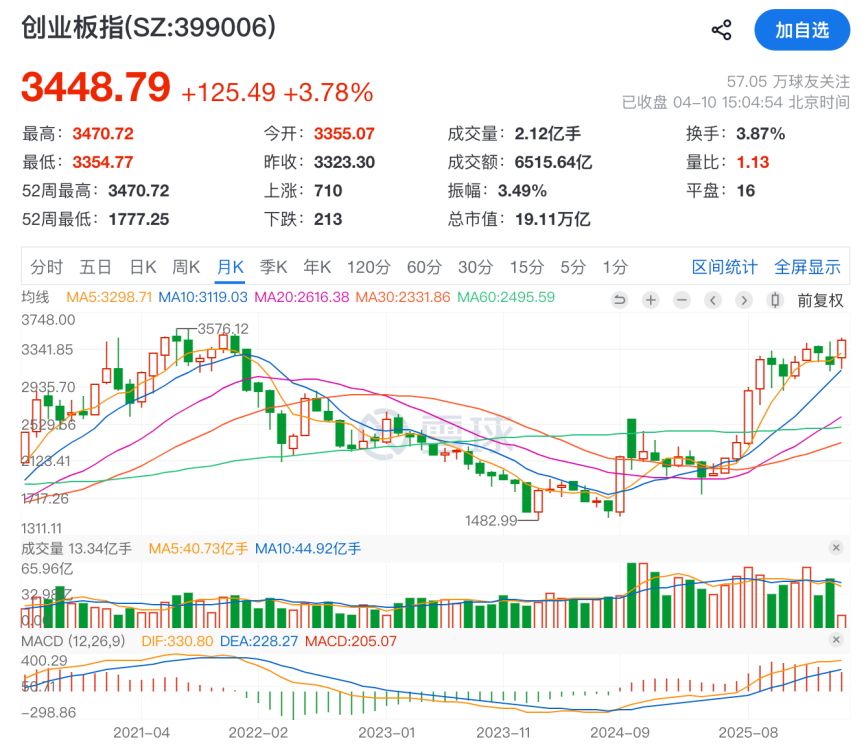Zoom out the K-line chart with minus icon
The height and width of the screenshot is (744, 866).
coord(681,299)
